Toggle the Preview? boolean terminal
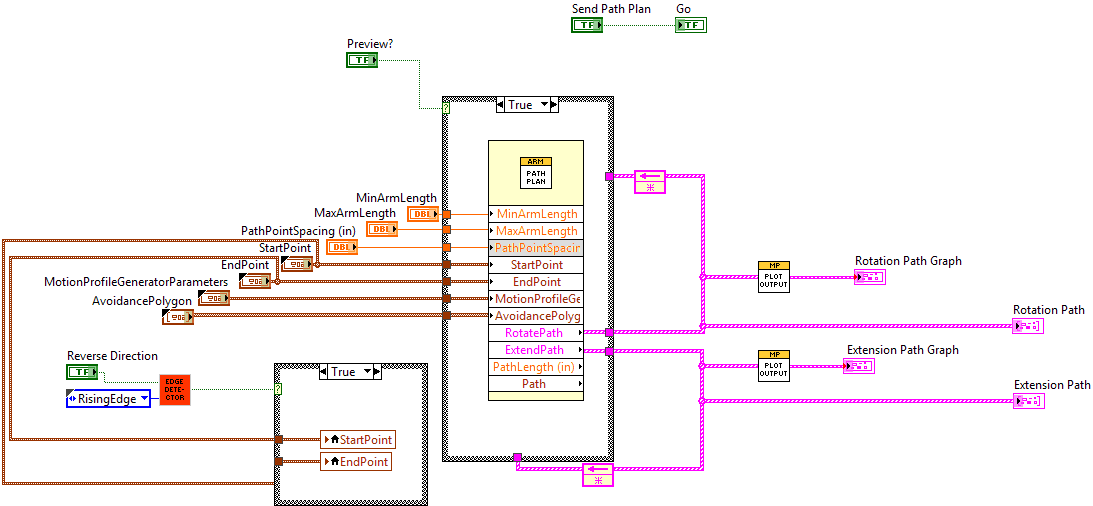 pyautogui.click(x=362, y=60)
